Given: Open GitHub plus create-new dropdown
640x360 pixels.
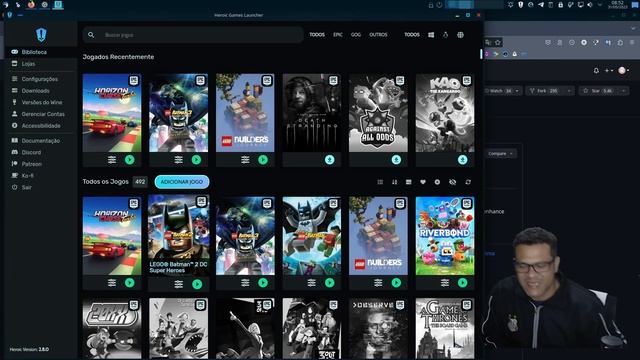Looking at the screenshot, I should [609, 71].
